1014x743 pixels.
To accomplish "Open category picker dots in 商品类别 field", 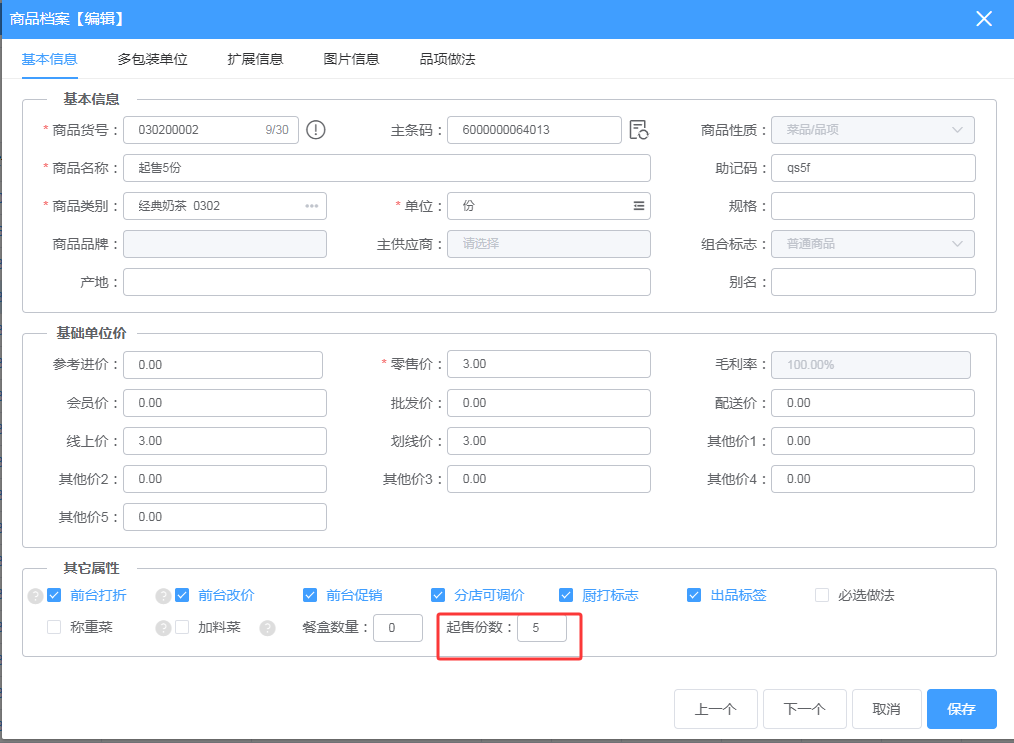I will (x=312, y=206).
